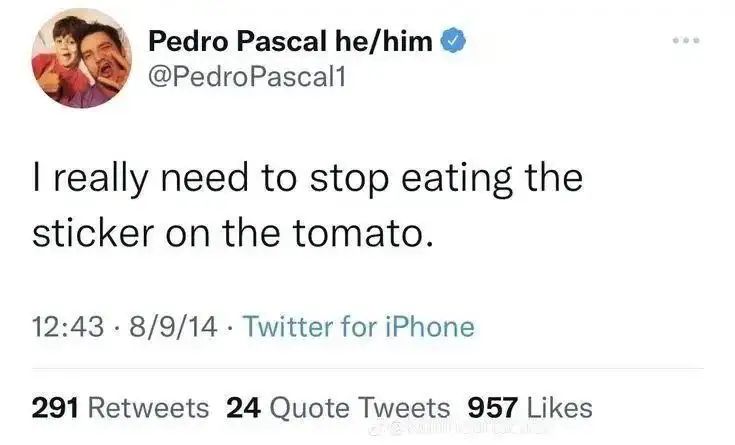Select the word sticker in the tweet
This screenshot has width=735, height=445.
coord(93,233)
